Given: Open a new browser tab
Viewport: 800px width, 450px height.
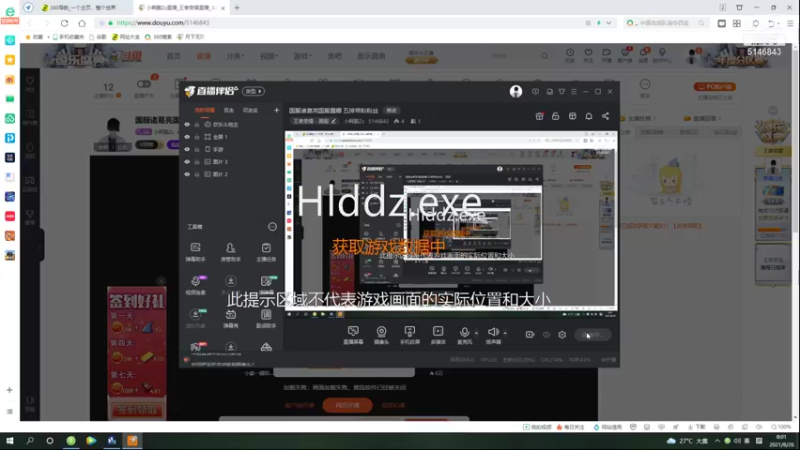Looking at the screenshot, I should click(237, 8).
